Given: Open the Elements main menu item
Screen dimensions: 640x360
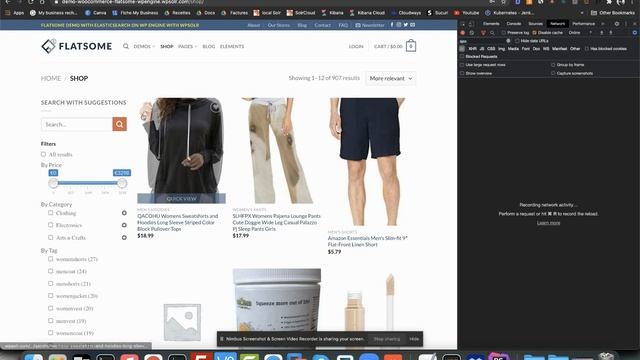Looking at the screenshot, I should pos(232,46).
